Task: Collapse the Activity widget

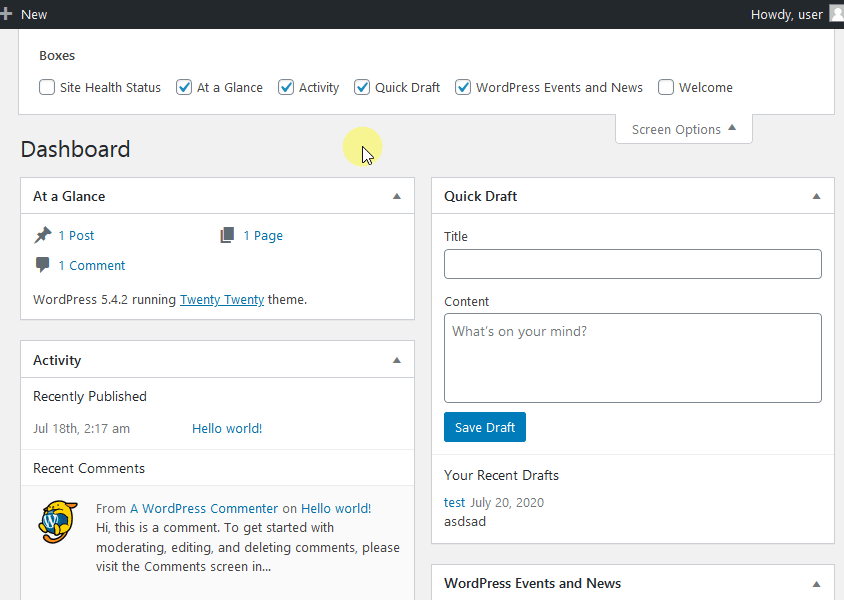Action: [x=397, y=360]
